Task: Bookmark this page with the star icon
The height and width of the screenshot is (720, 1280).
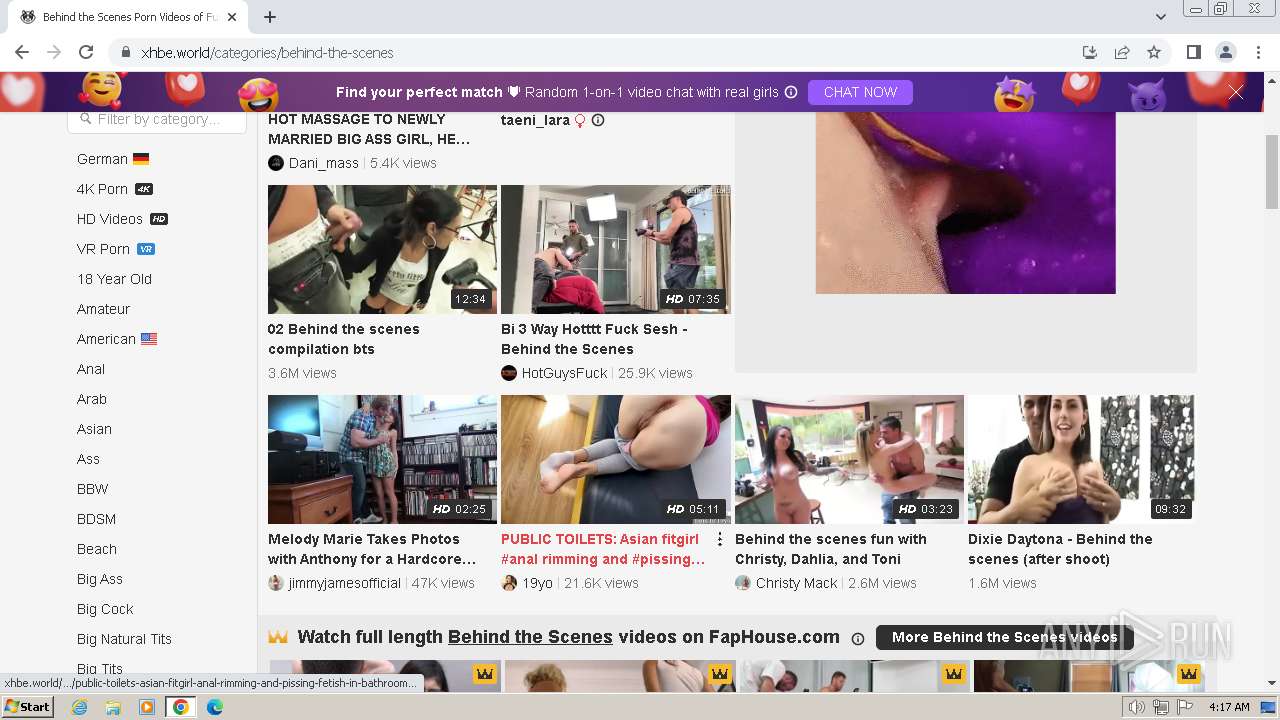Action: [x=1154, y=52]
